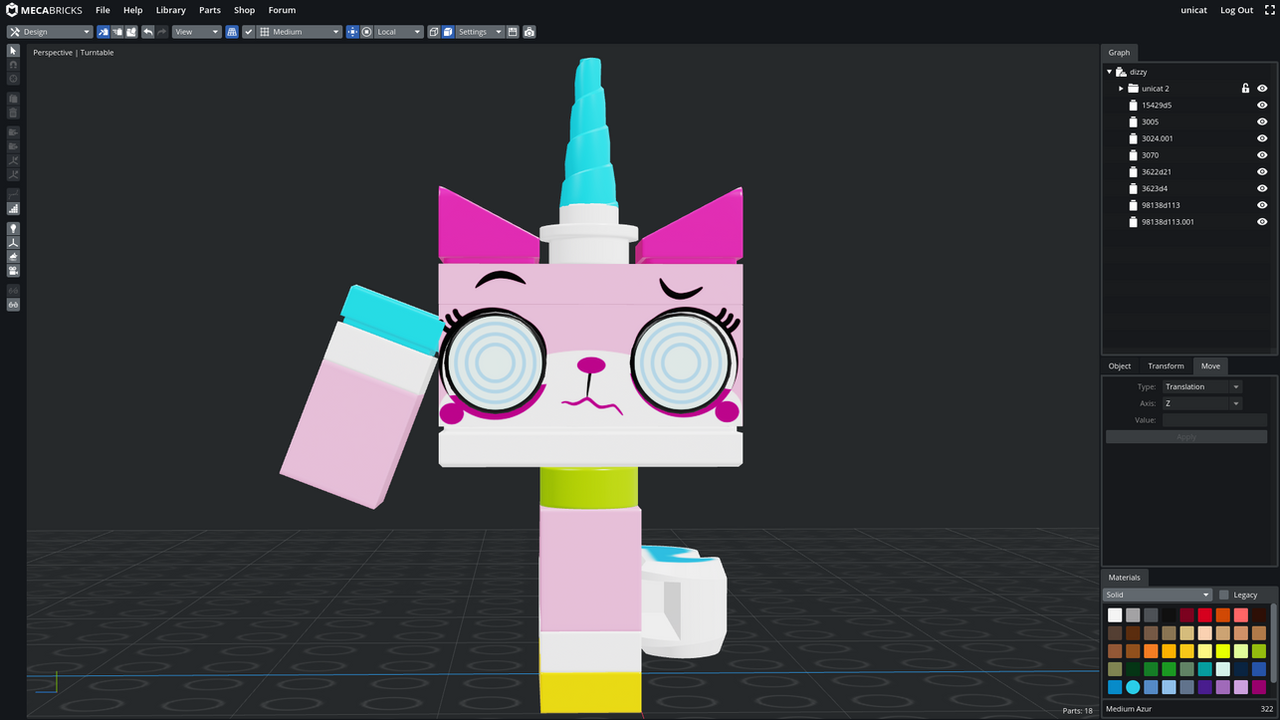This screenshot has width=1280, height=720.
Task: Click the bar chart steps icon
Action: tap(13, 208)
